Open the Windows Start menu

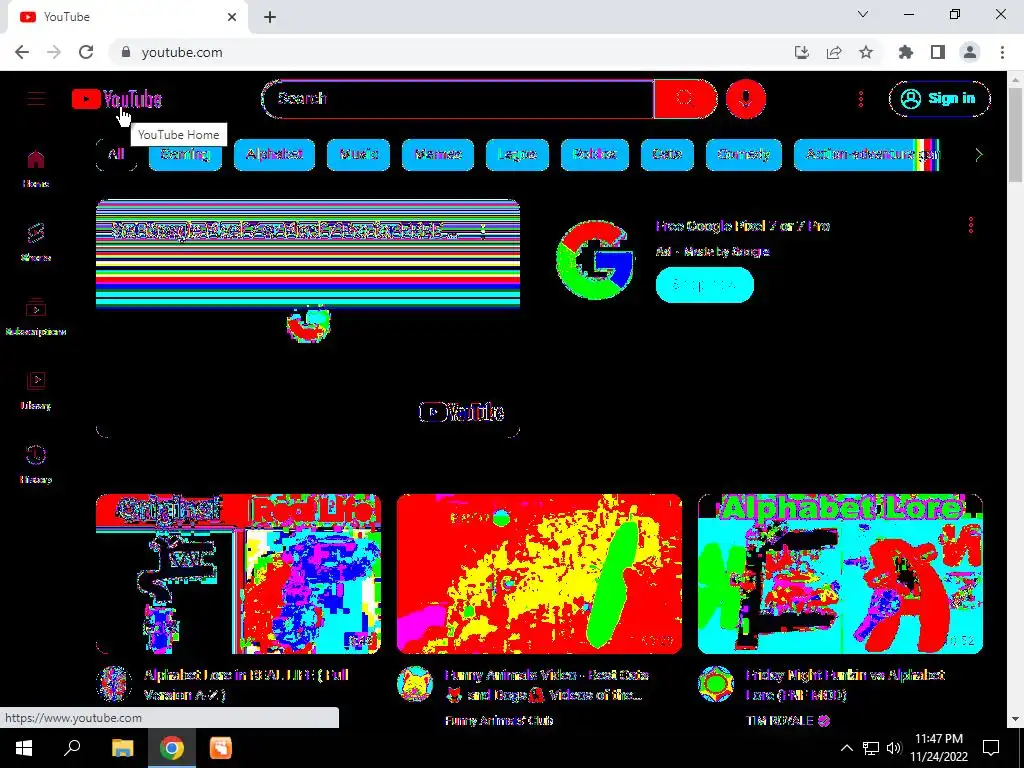(x=24, y=748)
